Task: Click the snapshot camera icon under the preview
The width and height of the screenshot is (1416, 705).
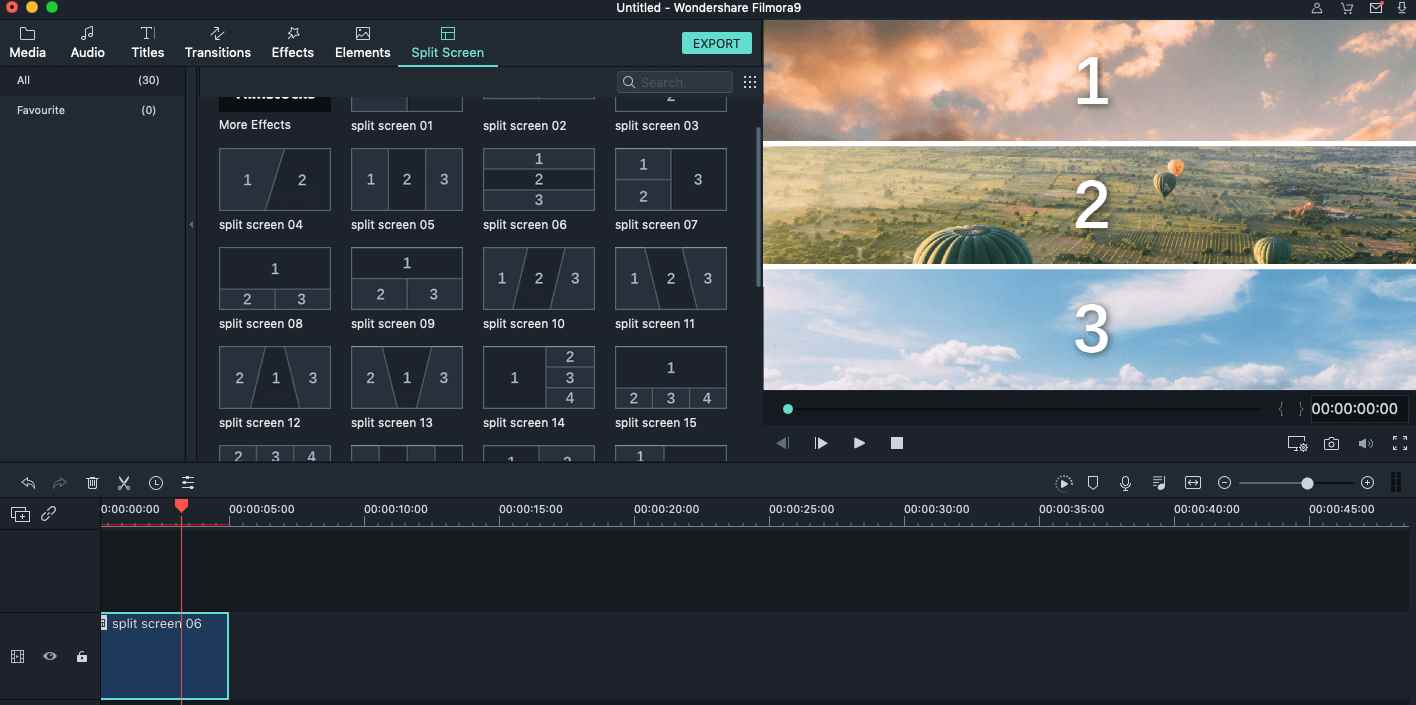Action: 1331,443
